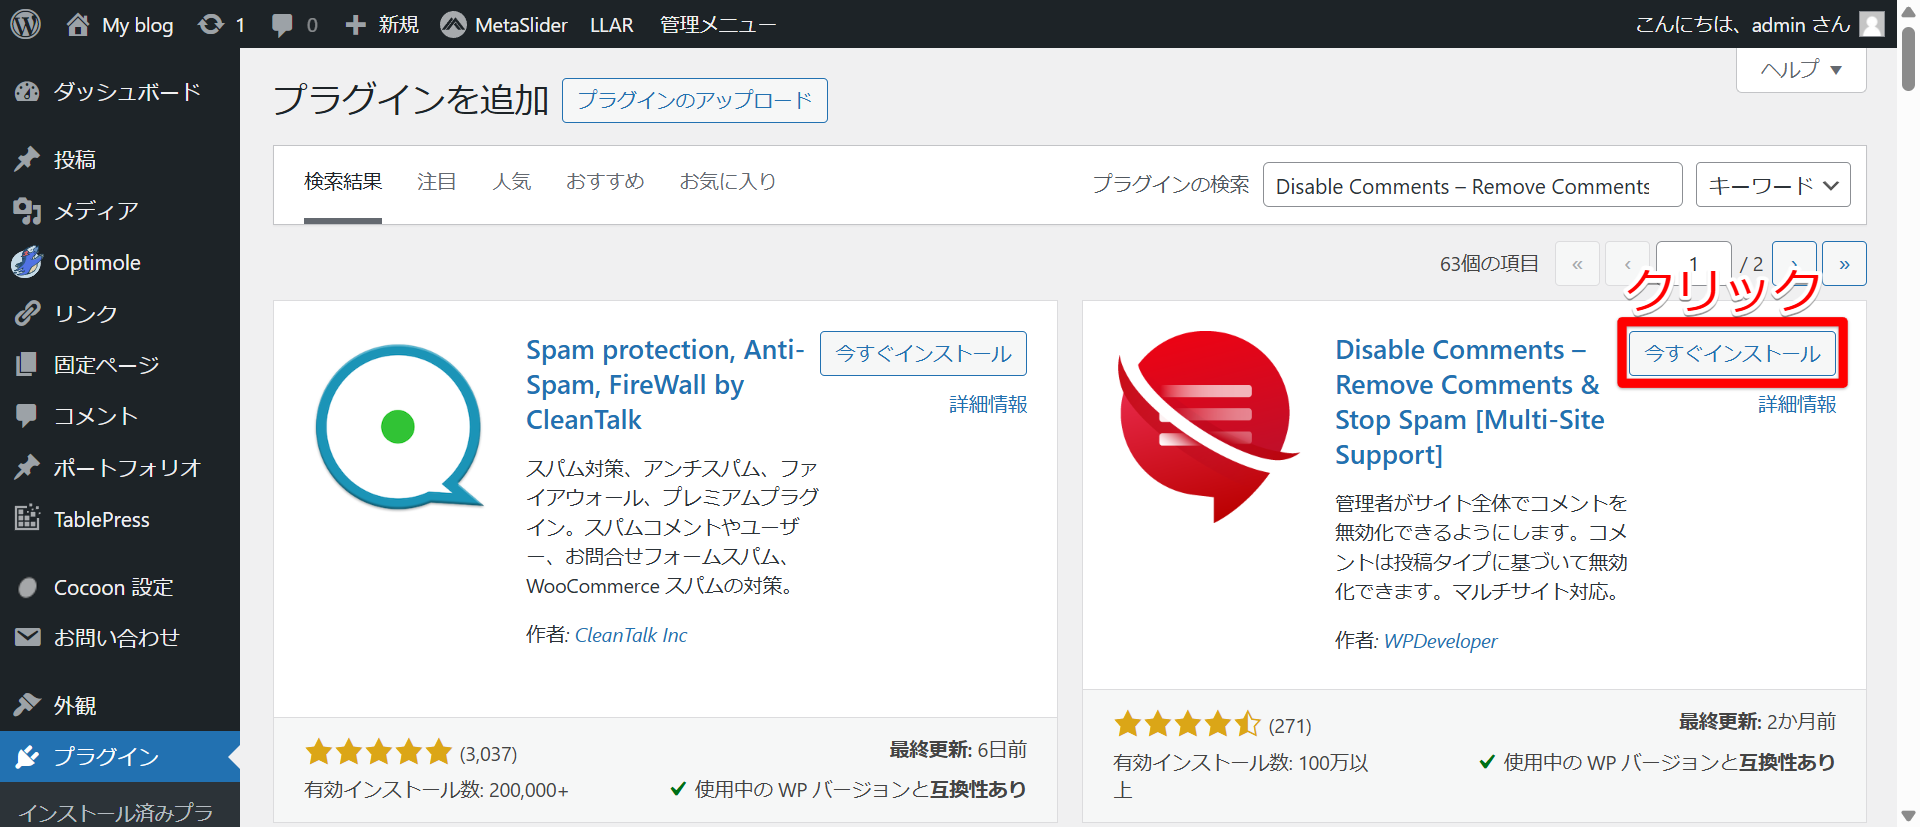Click the コメント bubble icon in sidebar
1920x827 pixels.
tap(27, 416)
